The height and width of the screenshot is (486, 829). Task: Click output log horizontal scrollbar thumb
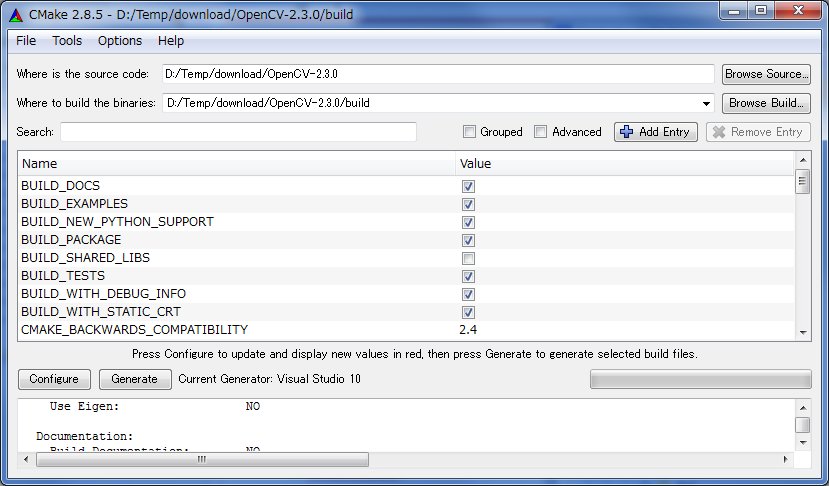202,460
